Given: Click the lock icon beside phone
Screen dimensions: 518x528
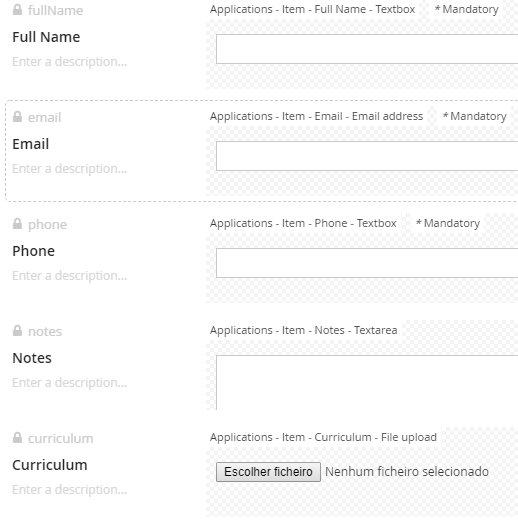Looking at the screenshot, I should (x=17, y=224).
